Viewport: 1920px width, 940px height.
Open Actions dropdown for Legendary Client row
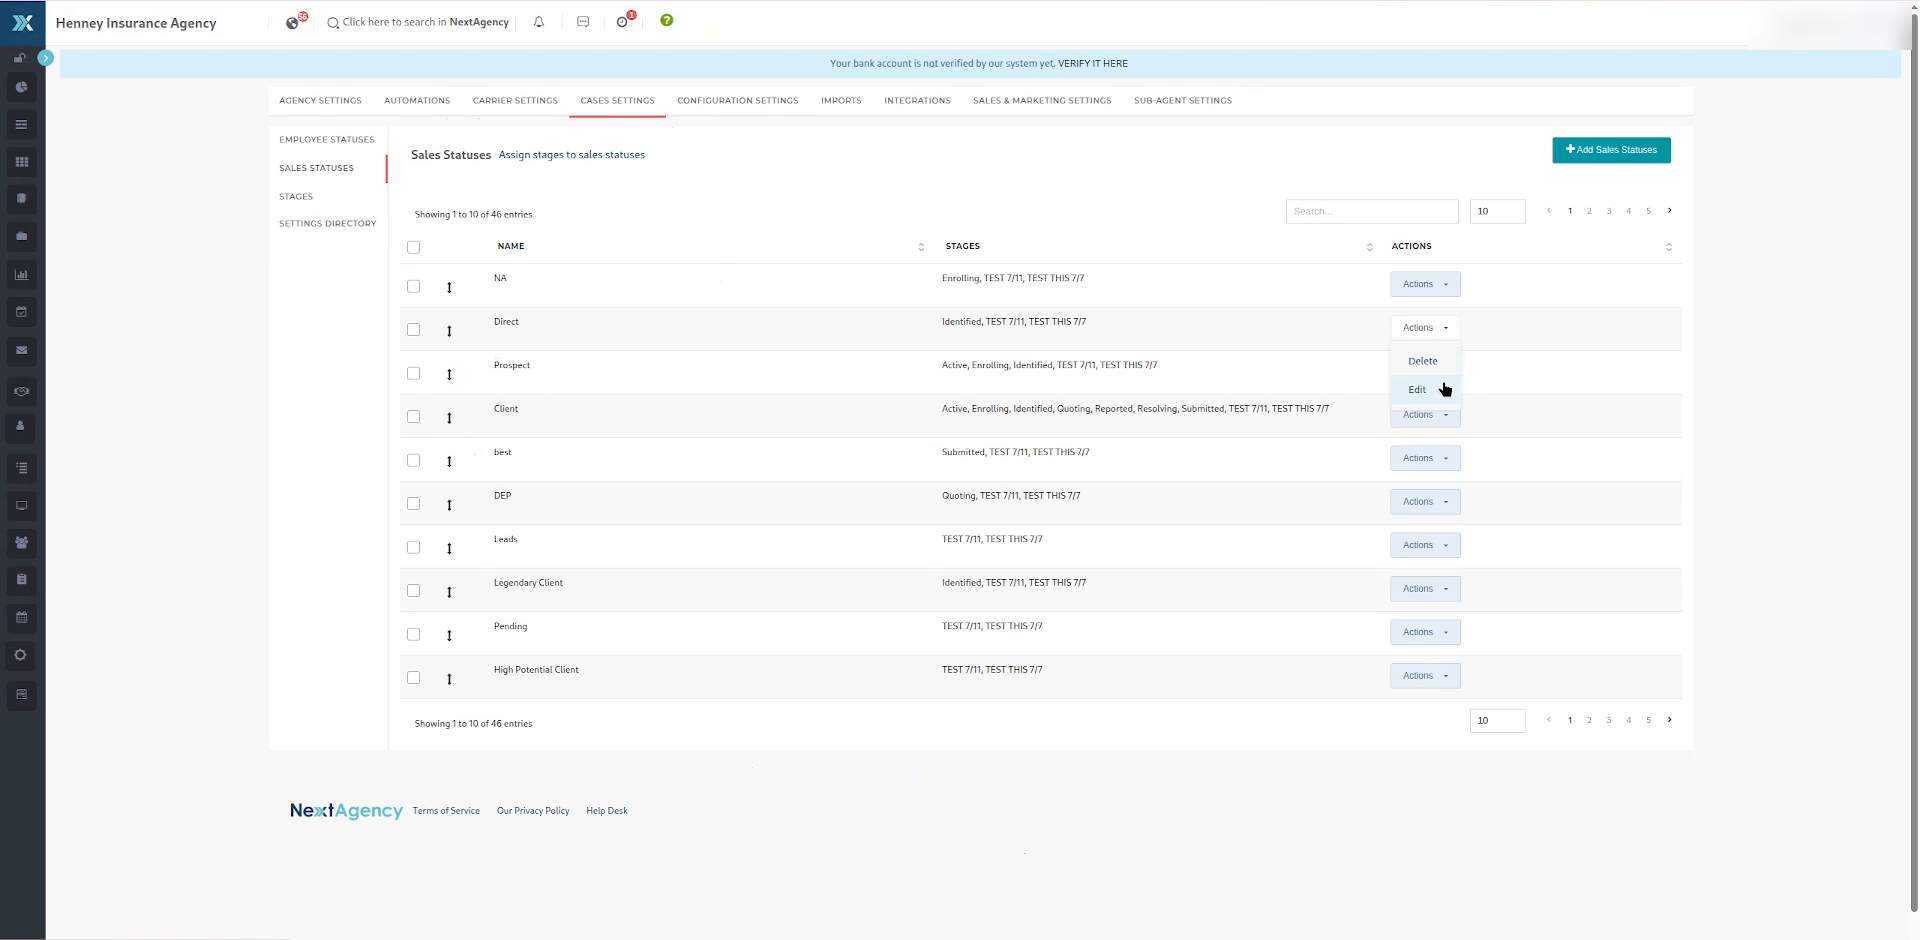(1425, 589)
